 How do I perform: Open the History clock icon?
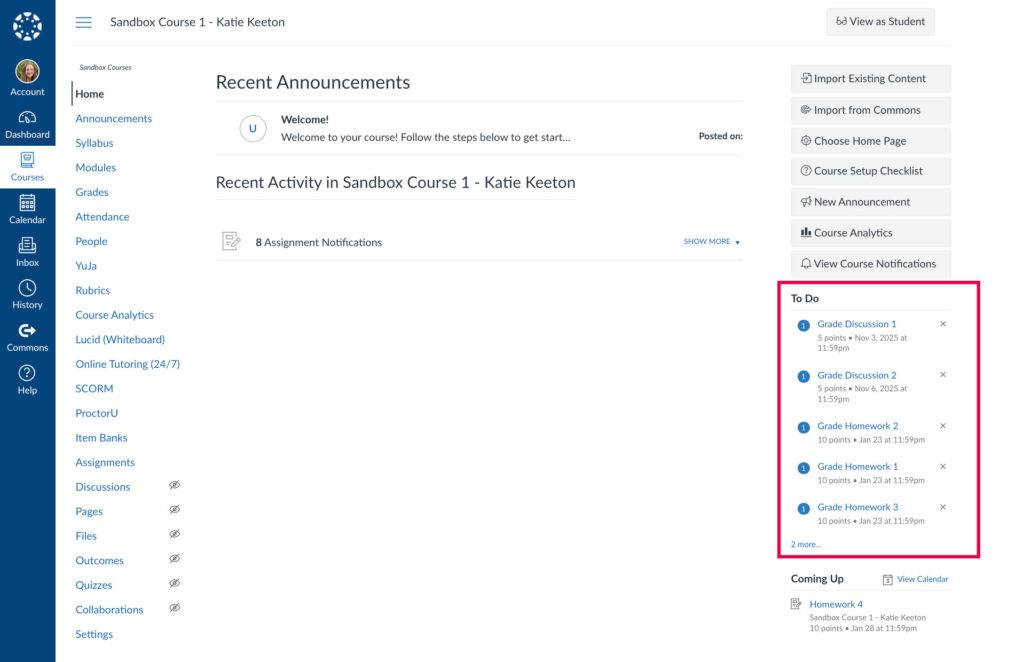(27, 288)
